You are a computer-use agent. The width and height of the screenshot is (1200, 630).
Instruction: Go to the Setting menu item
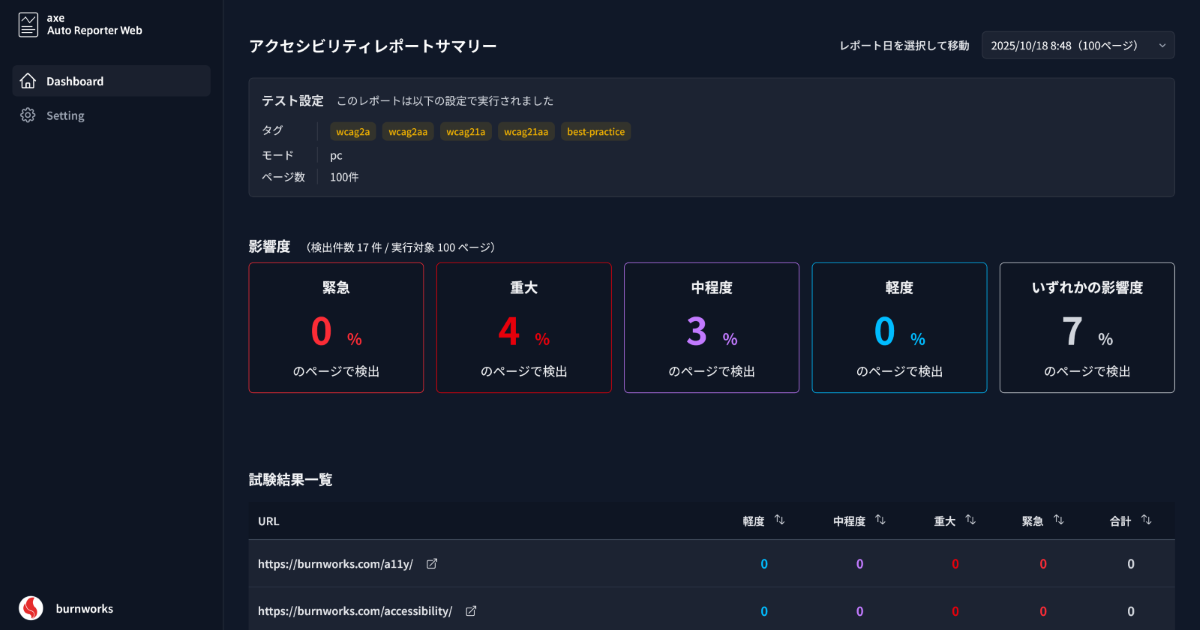(65, 115)
